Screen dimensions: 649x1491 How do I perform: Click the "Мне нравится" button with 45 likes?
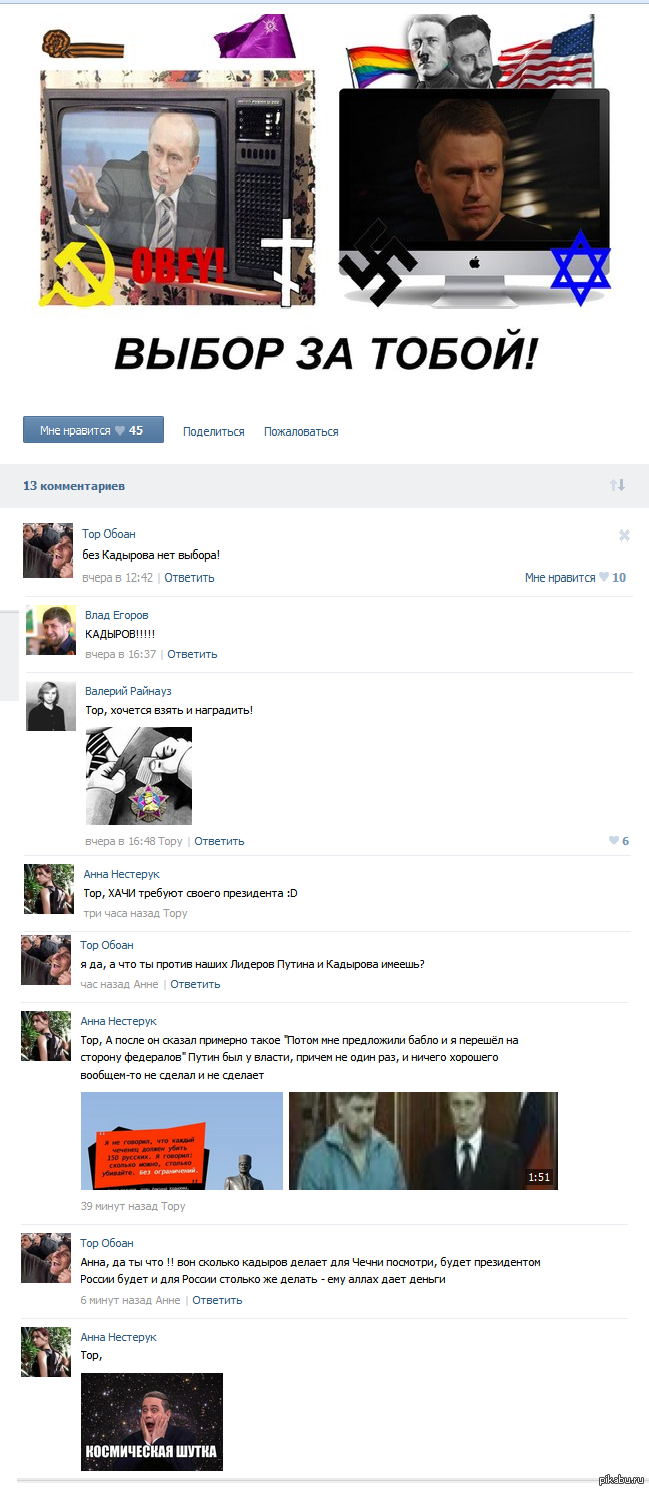click(92, 431)
